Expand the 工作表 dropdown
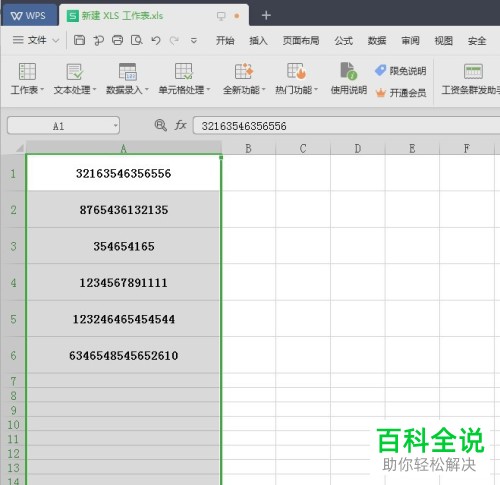The height and width of the screenshot is (485, 500). [42, 90]
